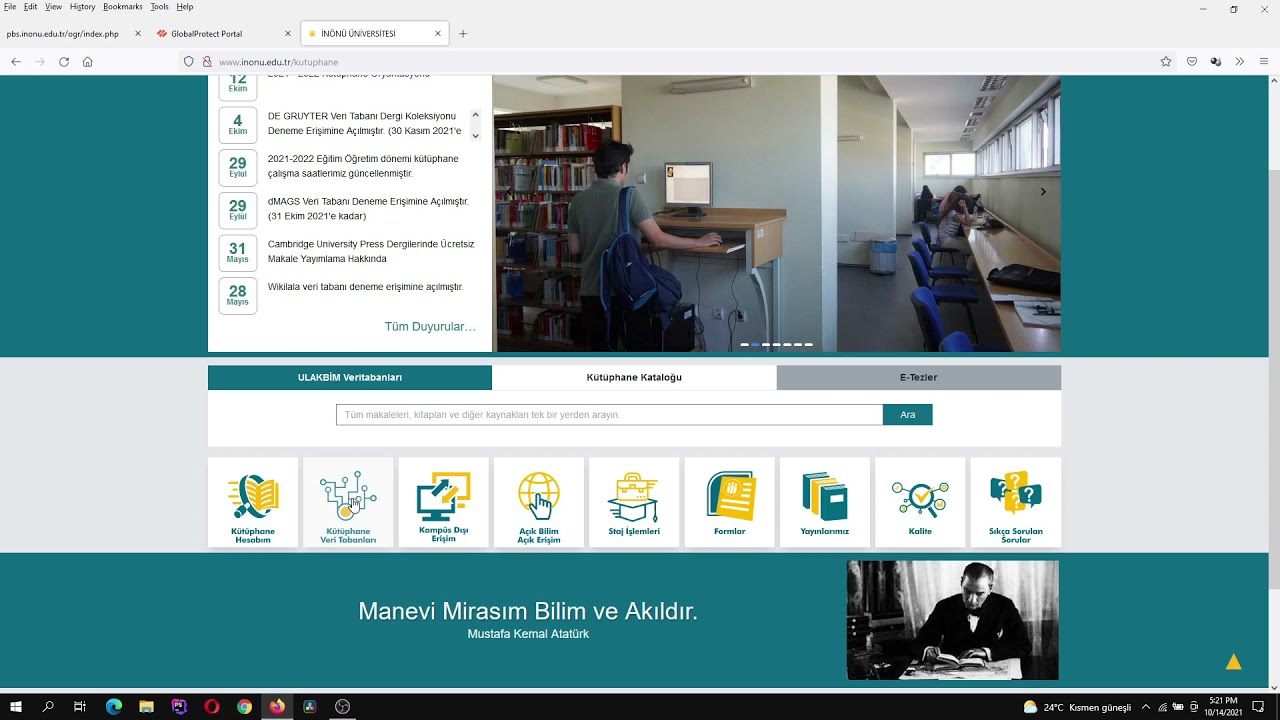Image resolution: width=1280 pixels, height=720 pixels.
Task: Click the Atatürk reading photo
Action: point(952,620)
